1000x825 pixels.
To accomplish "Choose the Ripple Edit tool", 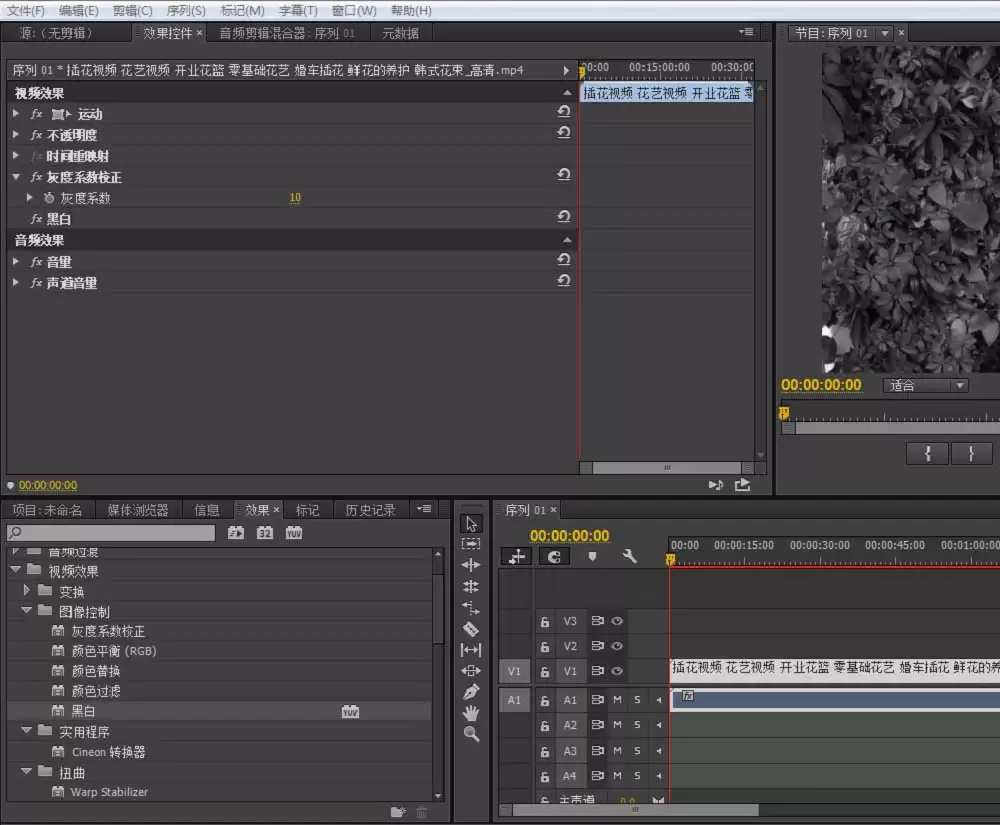I will [471, 565].
